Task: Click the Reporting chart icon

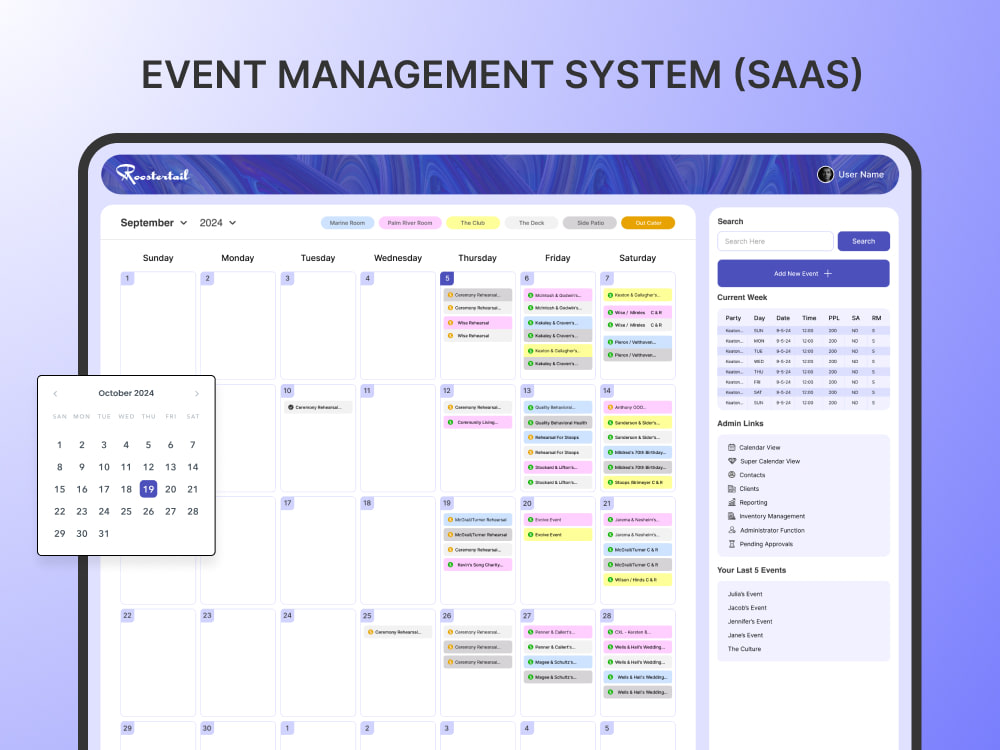Action: point(732,502)
